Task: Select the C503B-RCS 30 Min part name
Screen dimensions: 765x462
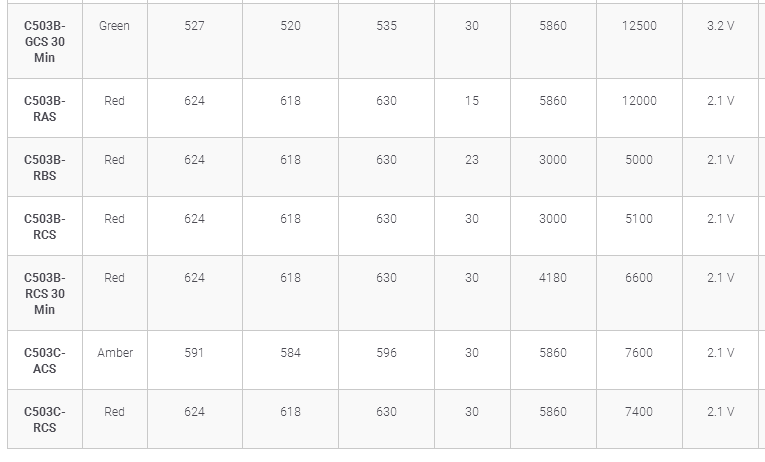Action: tap(44, 293)
